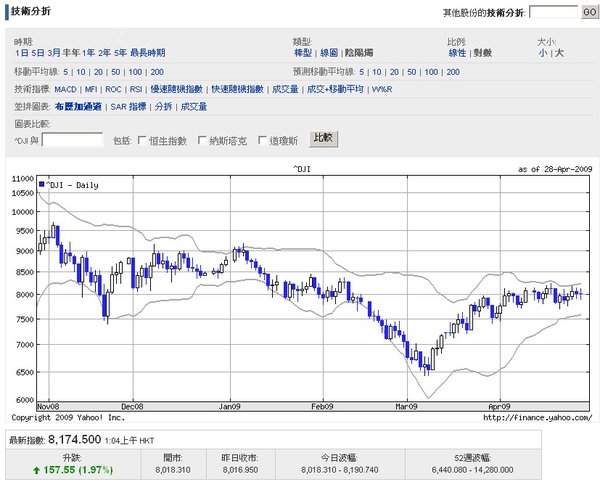Click the 昨日收市 value 8,016.950
The height and width of the screenshot is (490, 600).
point(240,470)
